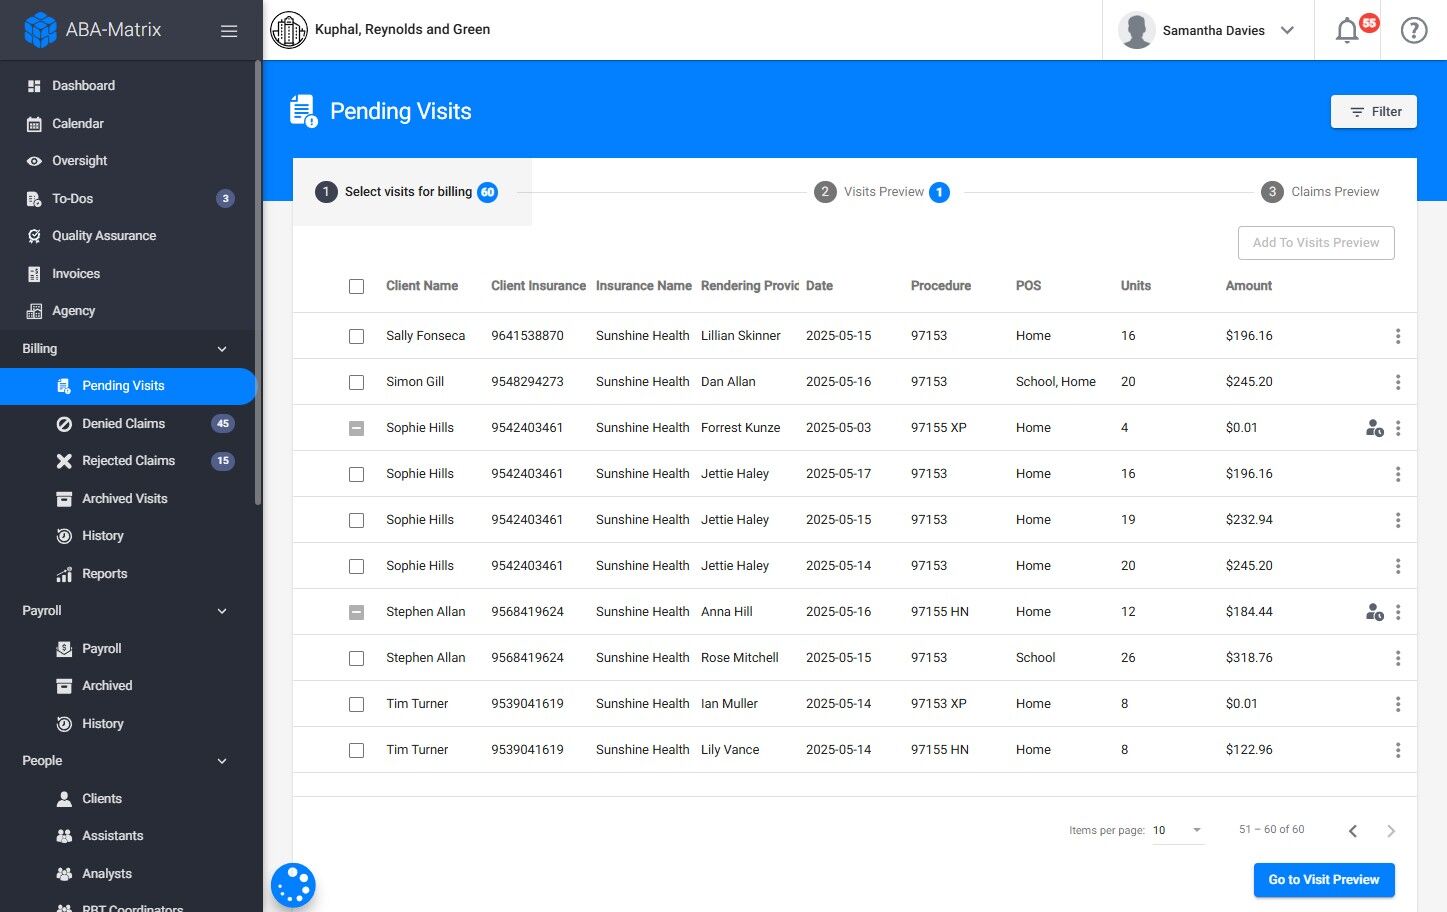The width and height of the screenshot is (1447, 912).
Task: Open the floating cookie settings icon
Action: tap(293, 885)
